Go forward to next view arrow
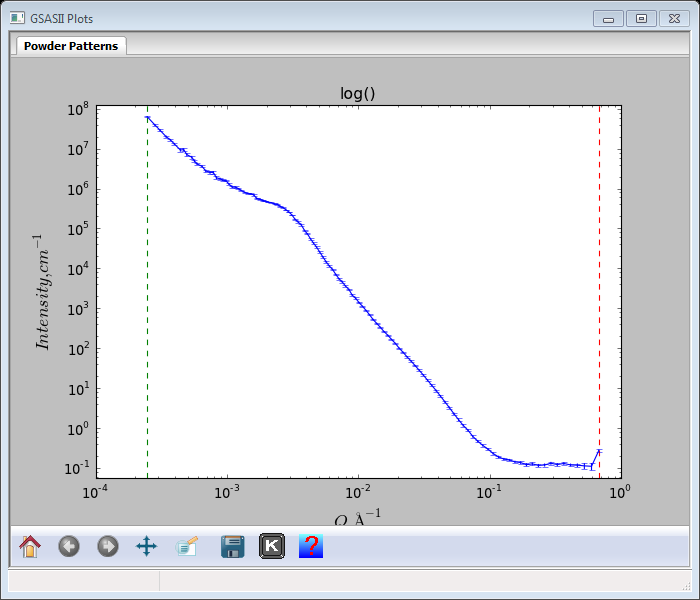 108,546
